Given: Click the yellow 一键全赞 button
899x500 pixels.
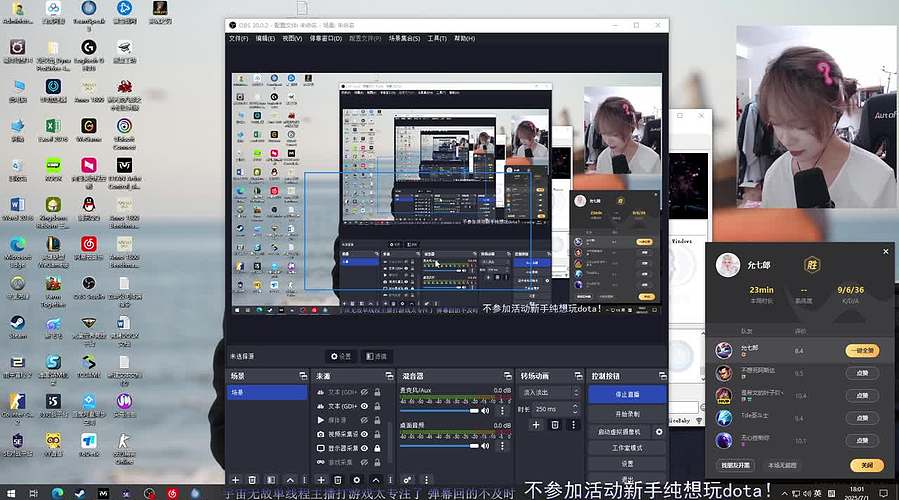Looking at the screenshot, I should click(862, 350).
